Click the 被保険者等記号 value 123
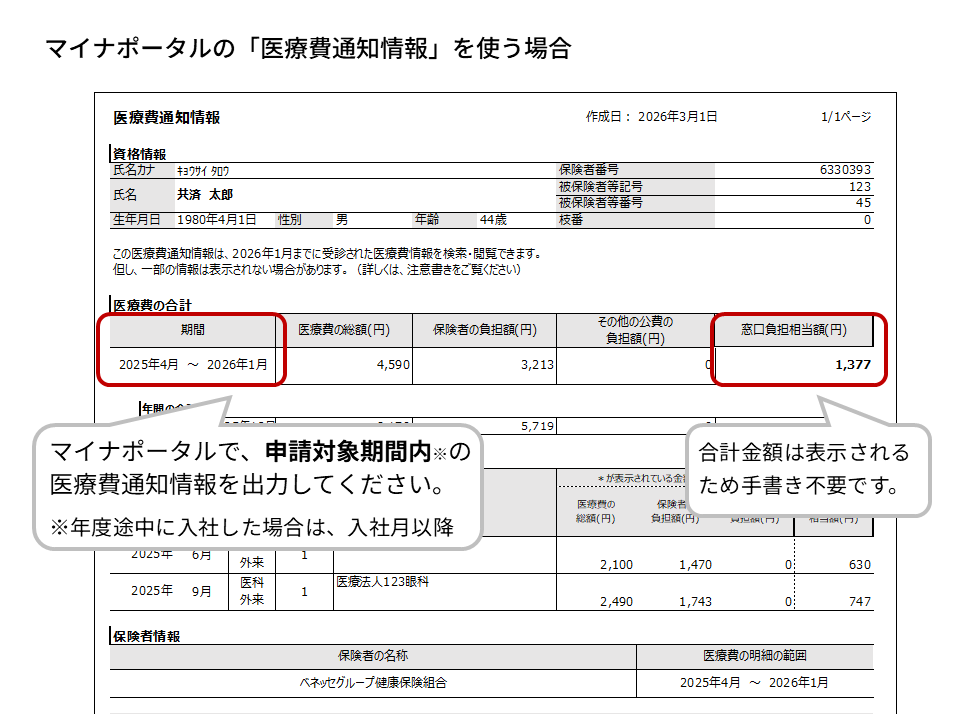 [859, 186]
